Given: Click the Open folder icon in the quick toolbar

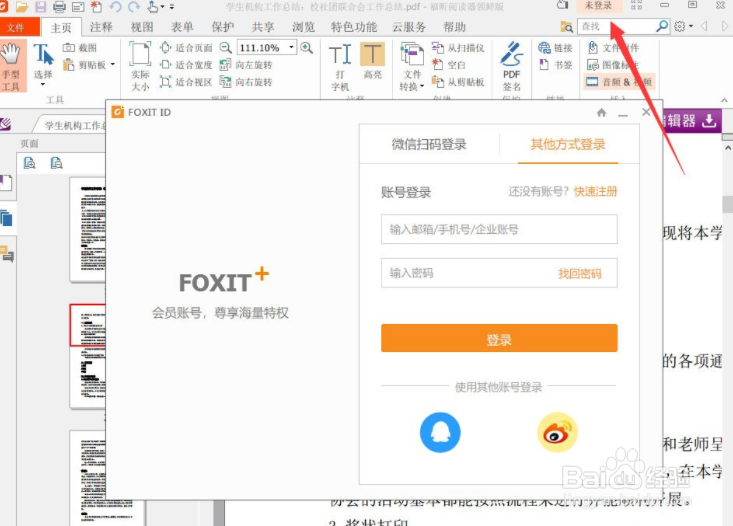Looking at the screenshot, I should tap(21, 7).
